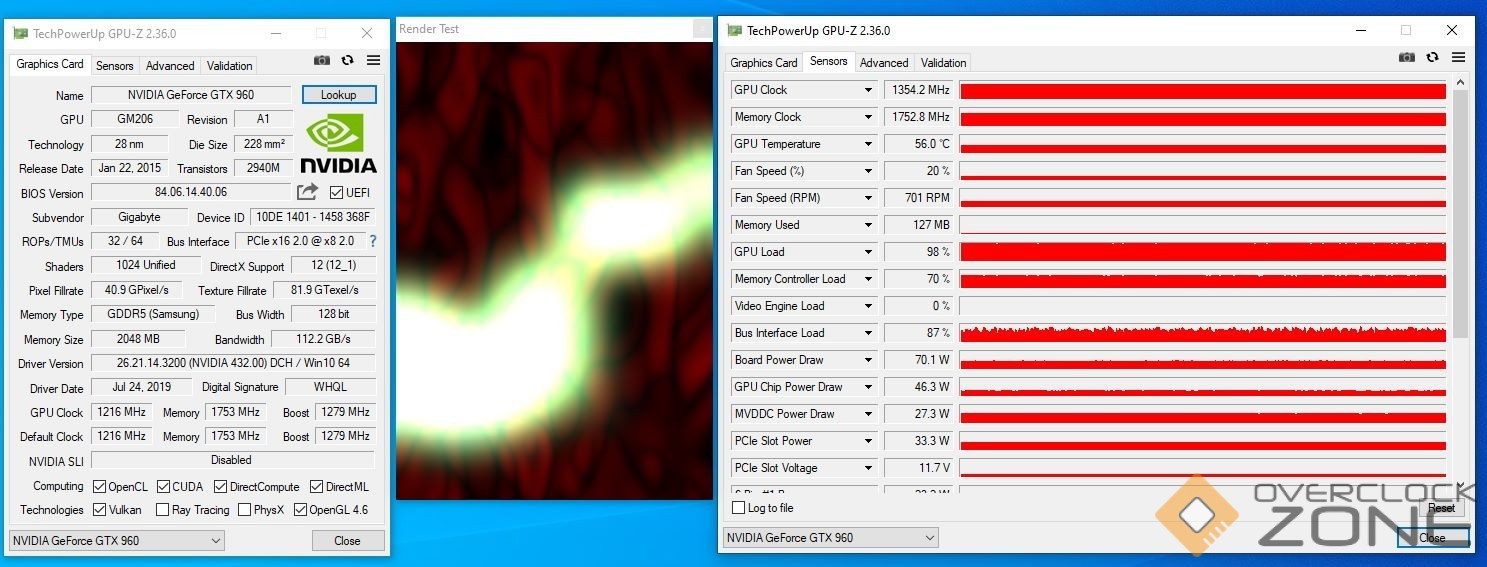This screenshot has width=1487, height=567.
Task: Open hamburger menu in Sensors GPU-Z window
Action: coord(1459,58)
